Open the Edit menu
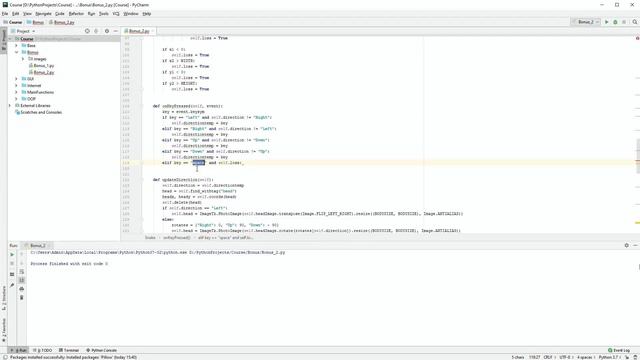This screenshot has width=640, height=360. 16,13
